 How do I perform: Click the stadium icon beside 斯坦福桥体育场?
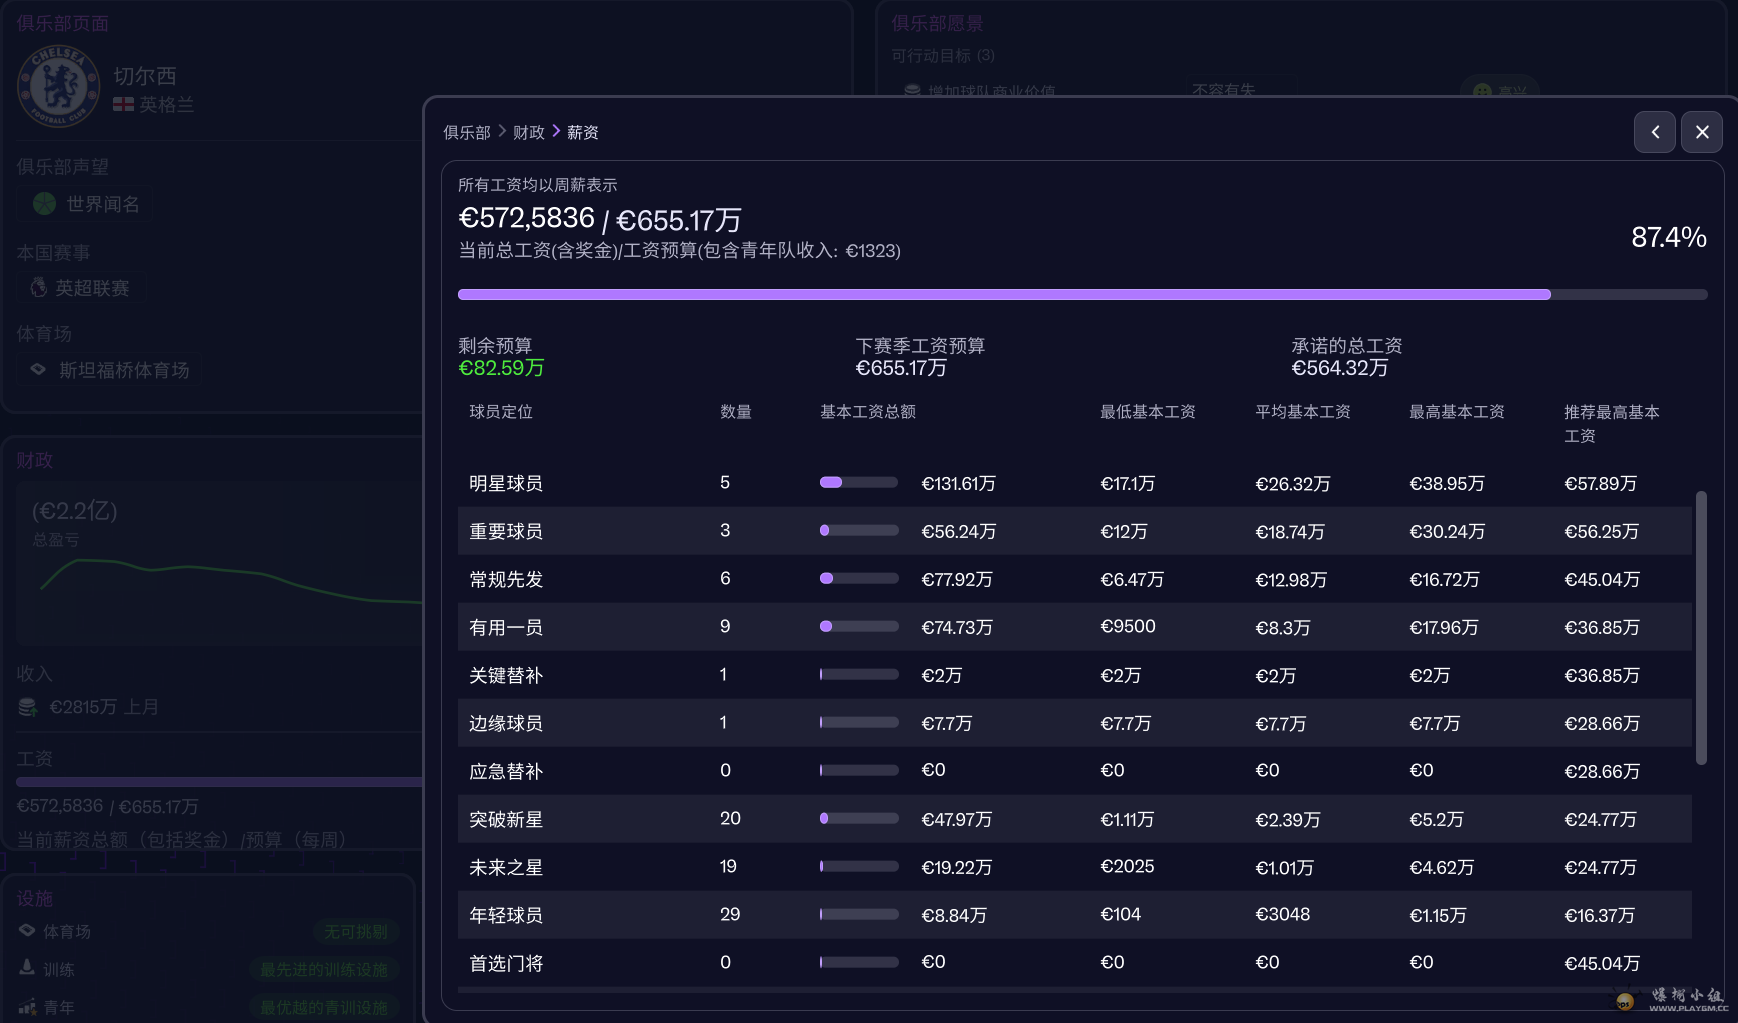click(x=37, y=369)
